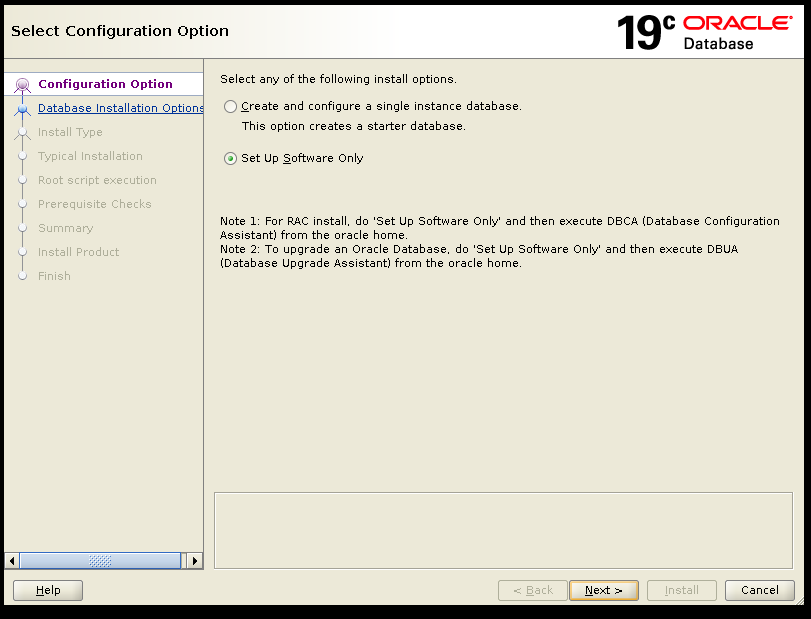Open Help for the installer
This screenshot has height=619, width=811.
(48, 590)
